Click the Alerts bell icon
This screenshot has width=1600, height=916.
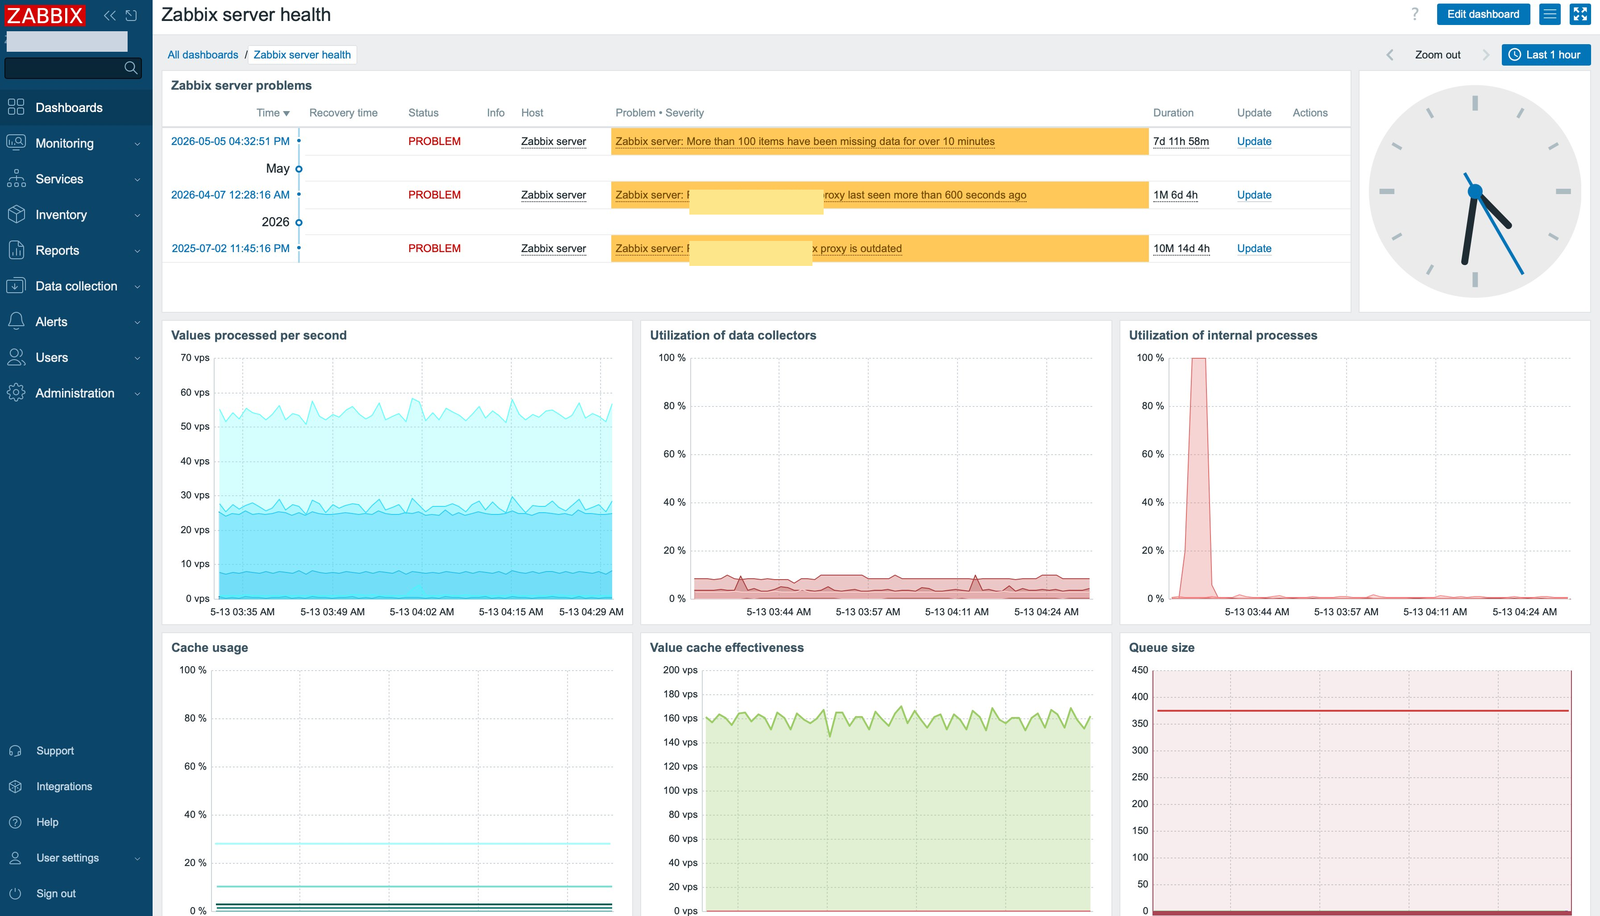[x=16, y=321]
